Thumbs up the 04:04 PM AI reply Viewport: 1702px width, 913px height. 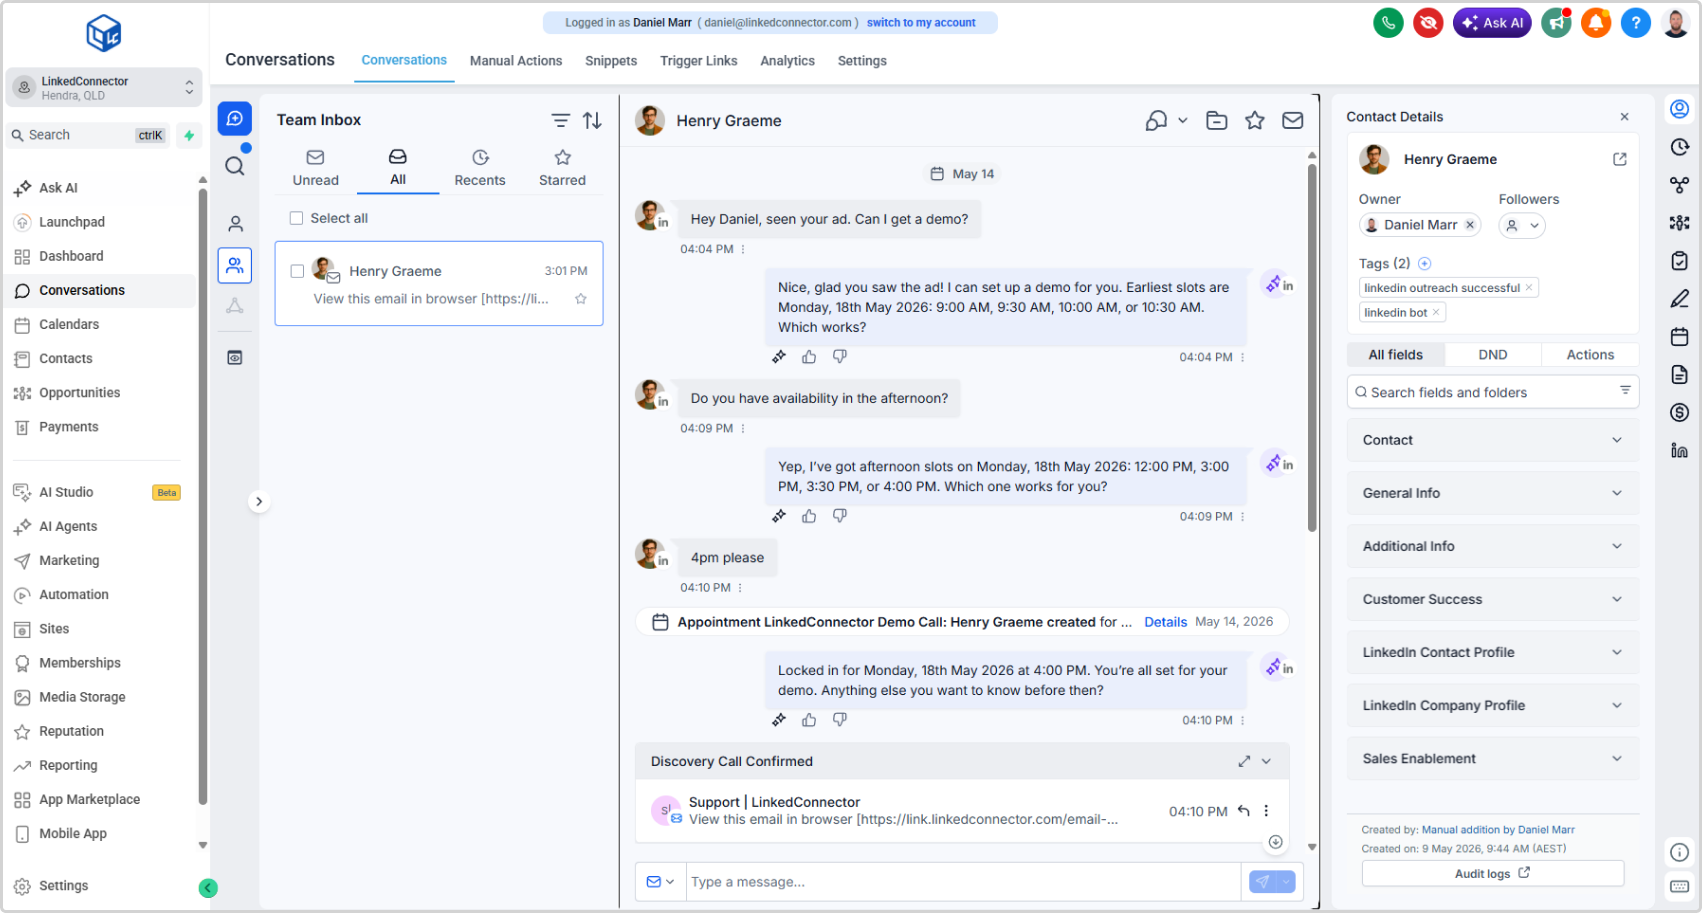pyautogui.click(x=809, y=357)
